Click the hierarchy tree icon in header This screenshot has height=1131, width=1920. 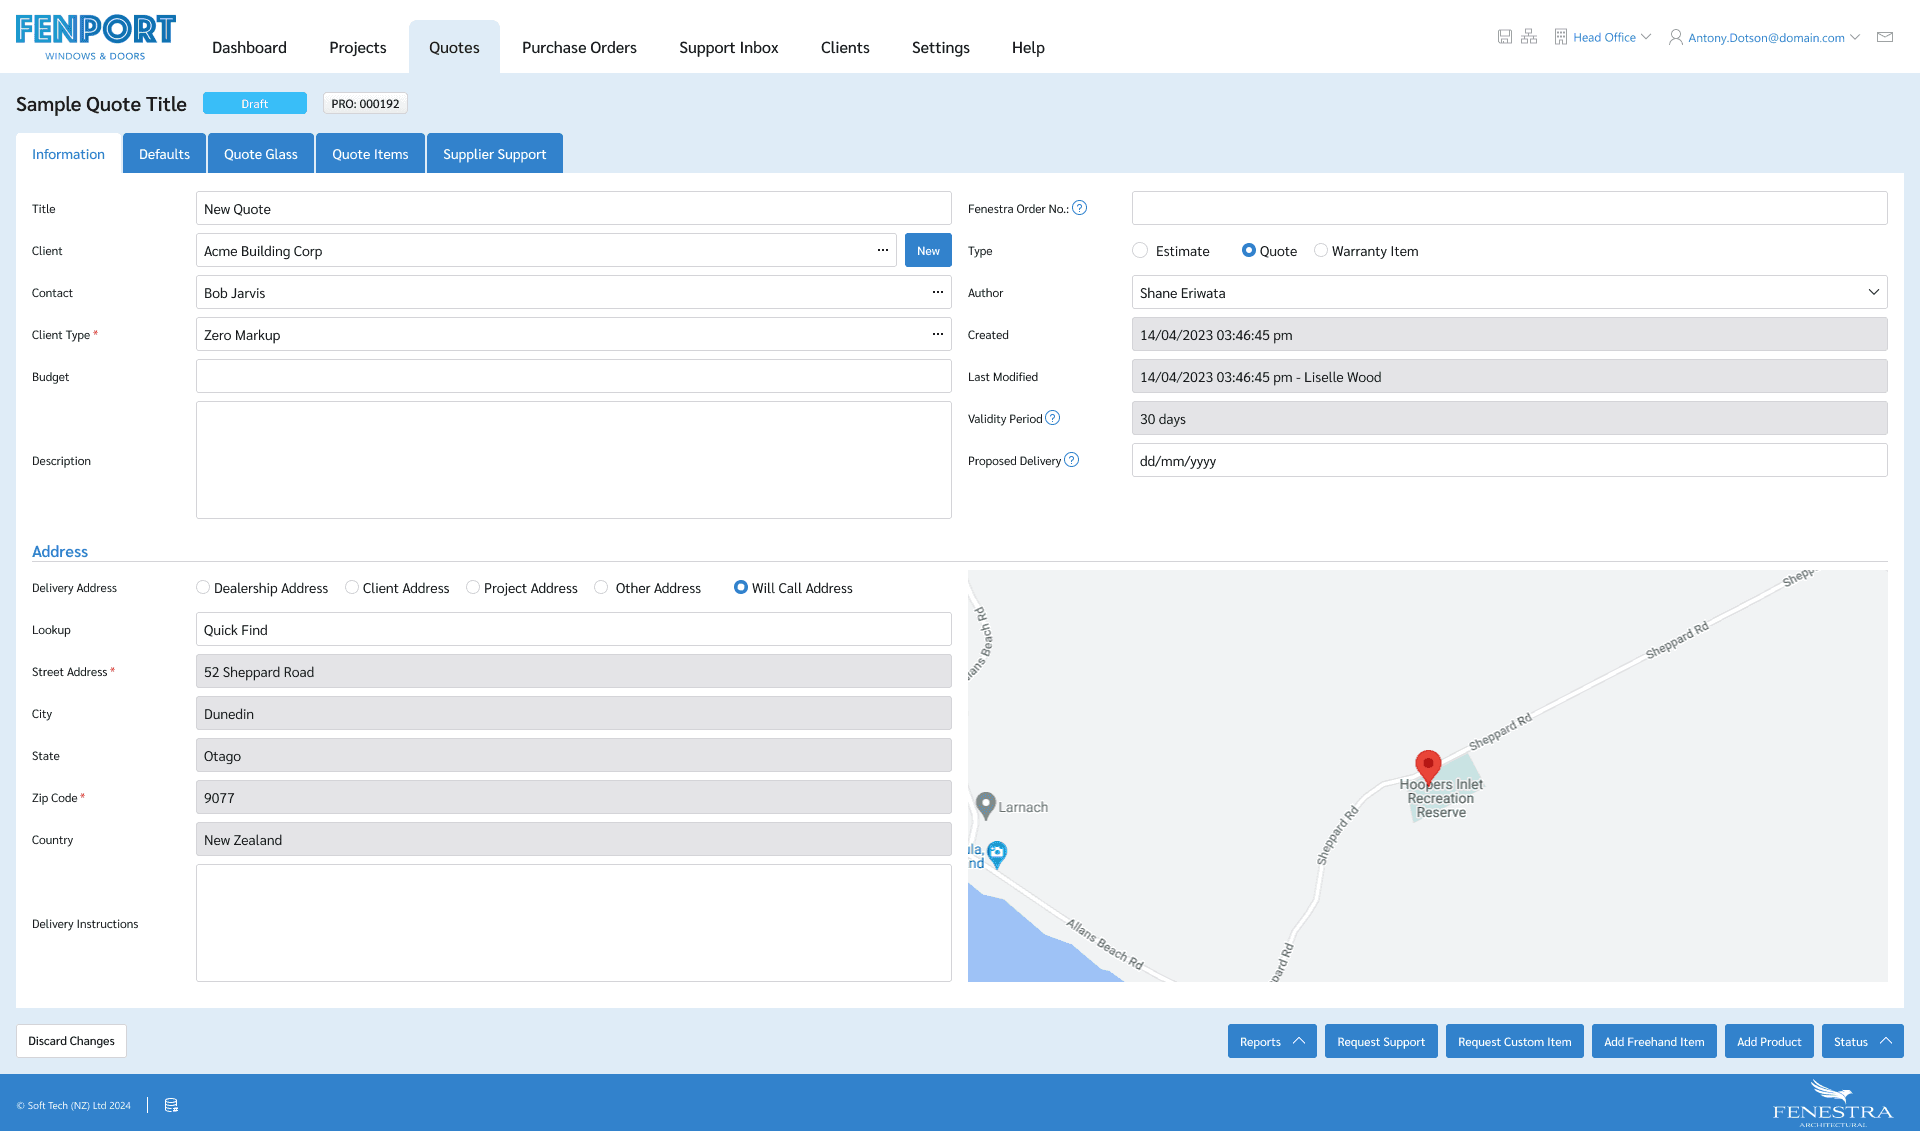point(1529,37)
